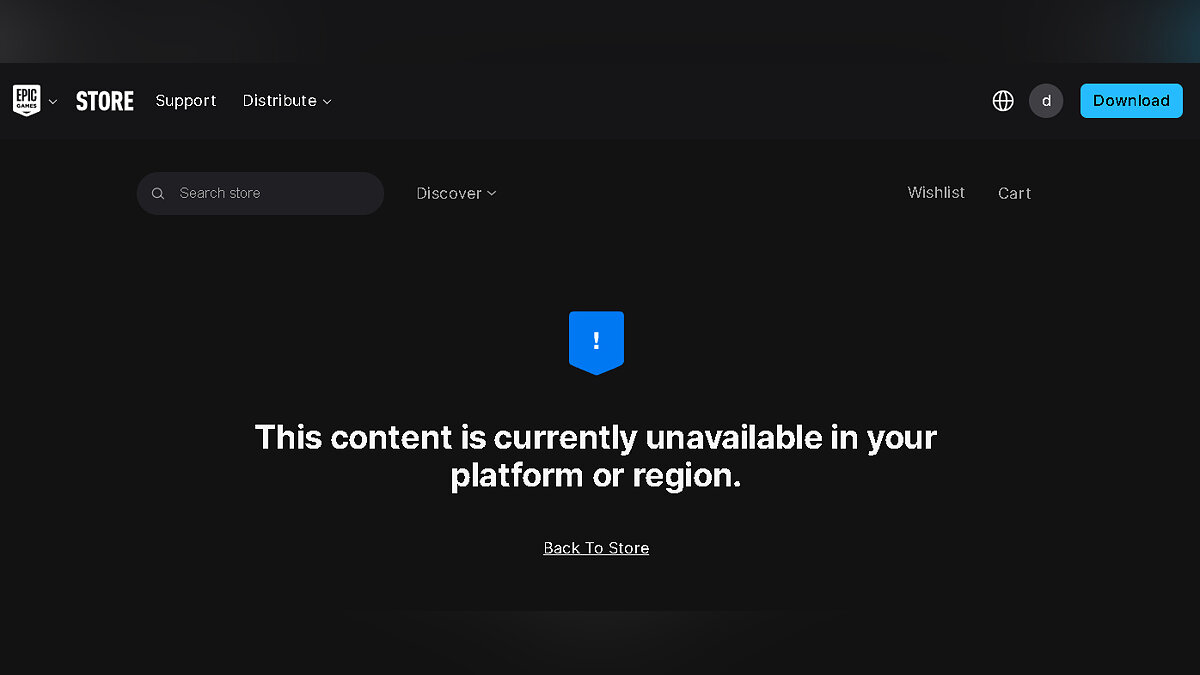1200x675 pixels.
Task: Follow the Back To Store link
Action: 596,548
